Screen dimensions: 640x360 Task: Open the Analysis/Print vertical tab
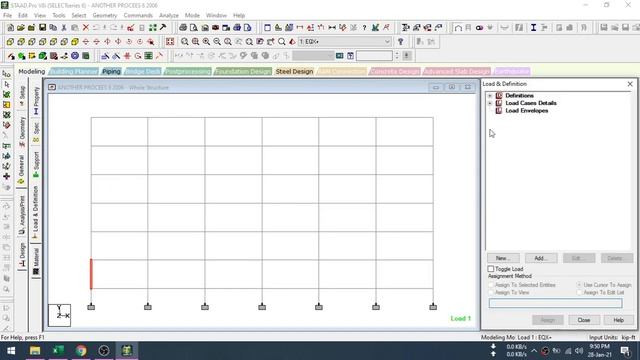tap(22, 215)
